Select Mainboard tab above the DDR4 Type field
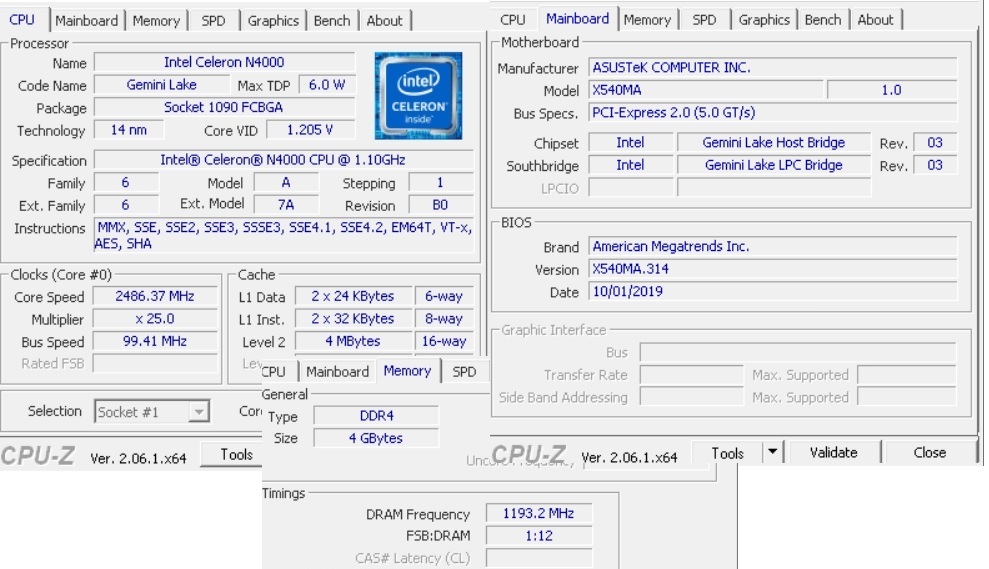The width and height of the screenshot is (989, 569). coord(337,371)
